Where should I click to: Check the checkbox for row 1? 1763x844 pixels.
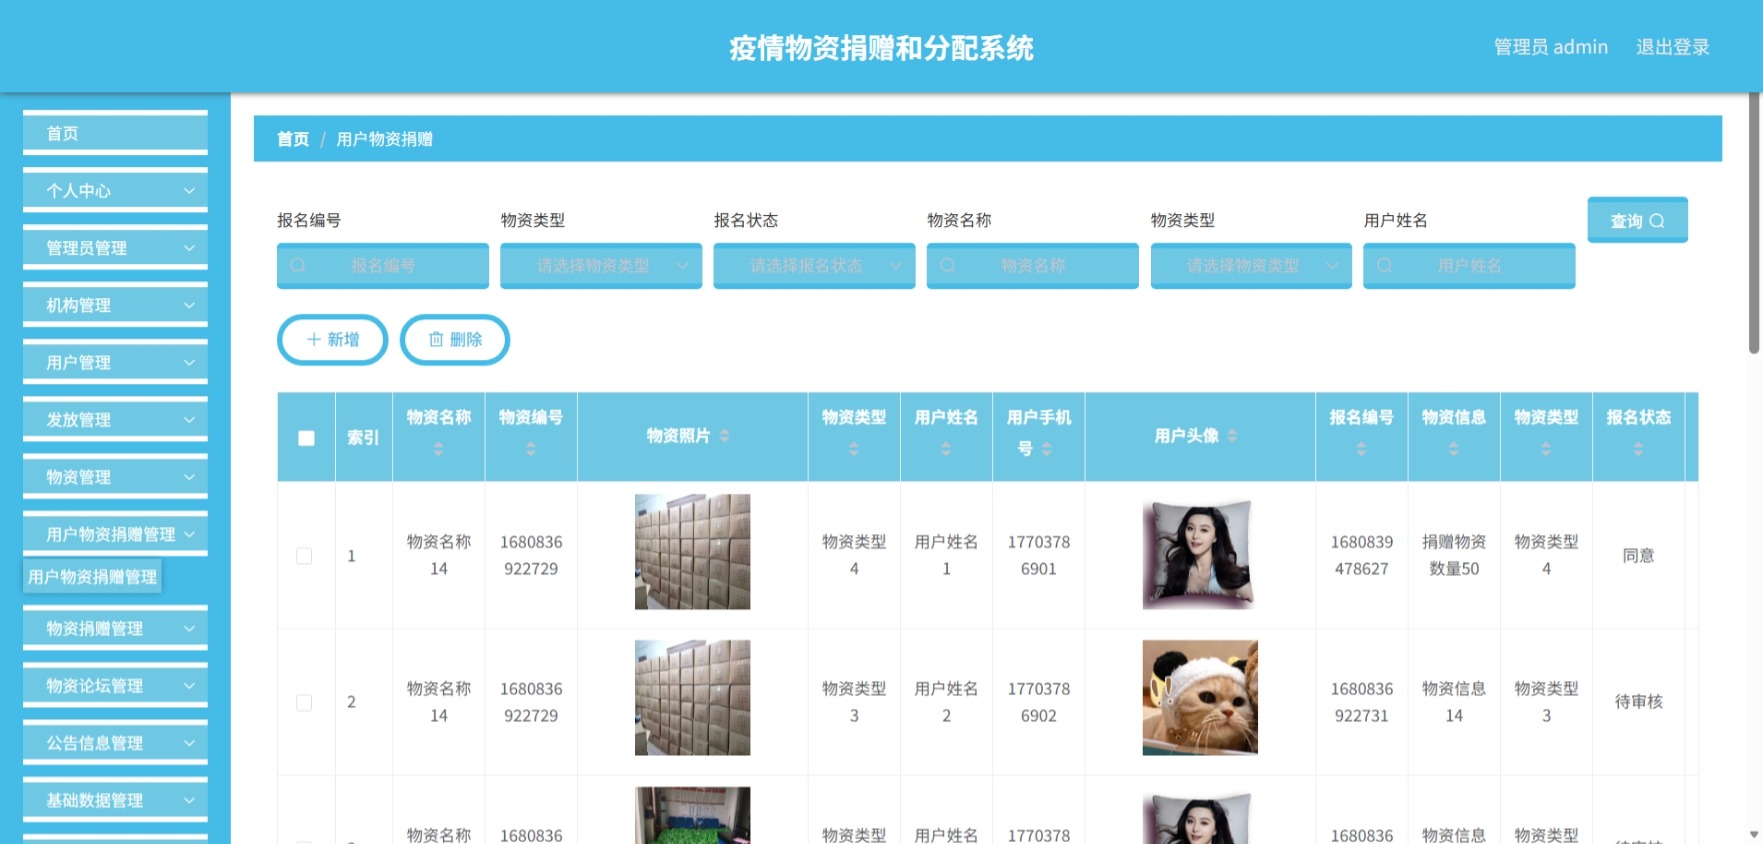click(x=304, y=556)
